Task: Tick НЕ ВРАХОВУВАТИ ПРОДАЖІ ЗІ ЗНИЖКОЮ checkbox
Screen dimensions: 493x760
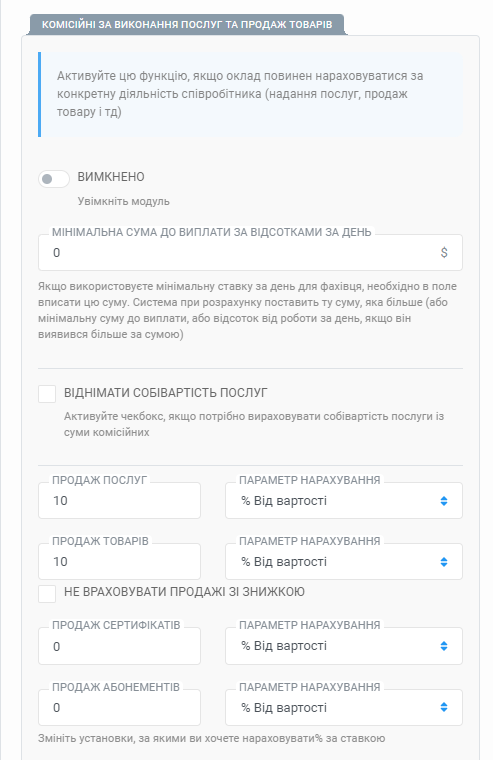Action: coord(47,593)
